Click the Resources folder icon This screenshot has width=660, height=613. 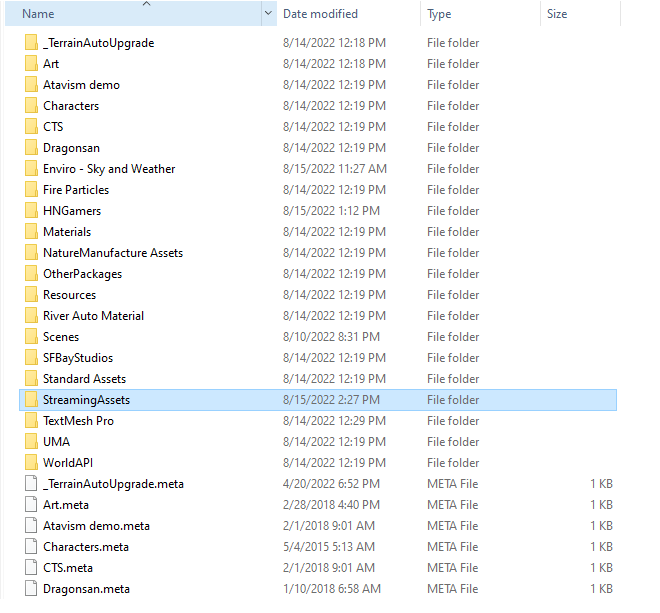pyautogui.click(x=31, y=295)
